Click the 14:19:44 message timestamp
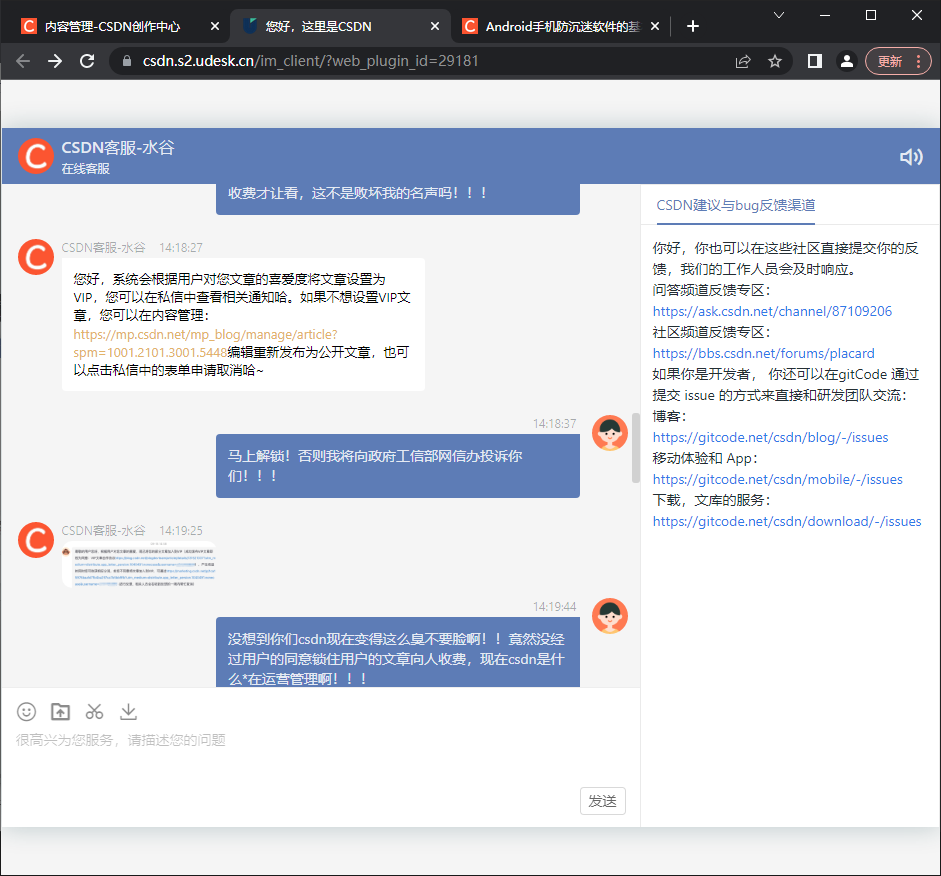941x876 pixels. tap(555, 607)
